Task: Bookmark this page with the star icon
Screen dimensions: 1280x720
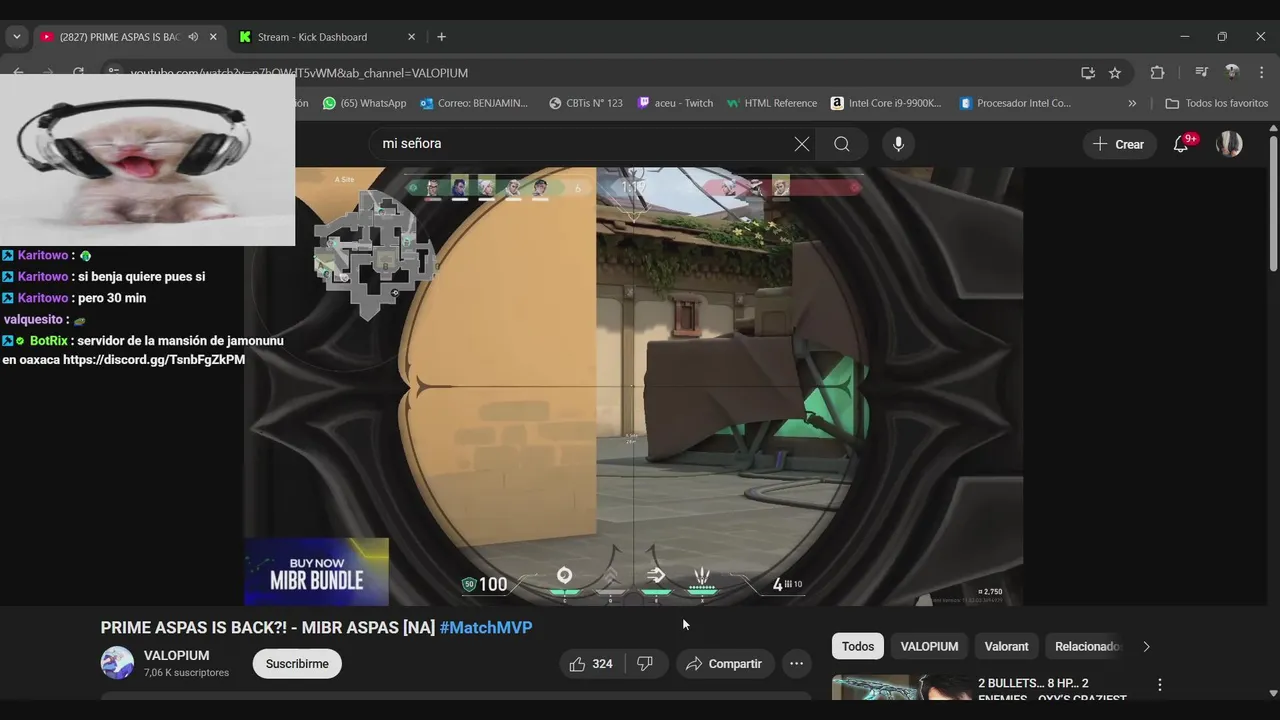Action: [x=1115, y=73]
